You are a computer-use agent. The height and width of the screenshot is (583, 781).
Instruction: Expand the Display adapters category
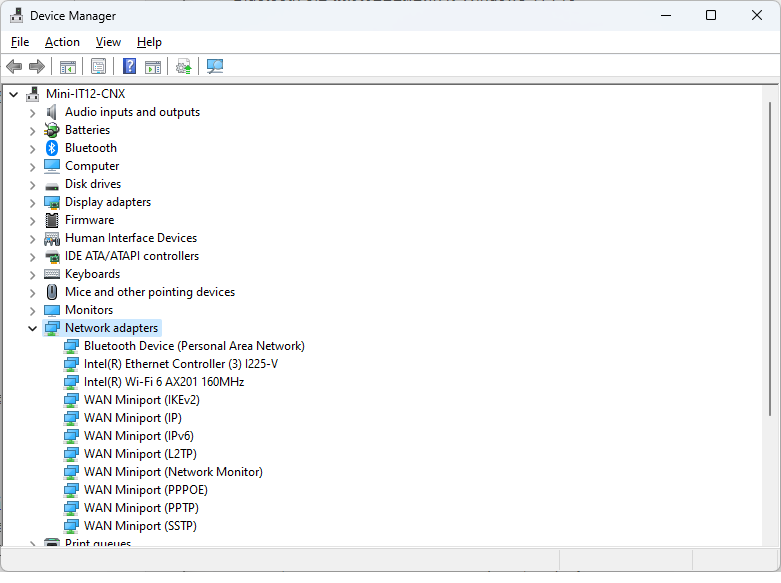click(x=32, y=203)
